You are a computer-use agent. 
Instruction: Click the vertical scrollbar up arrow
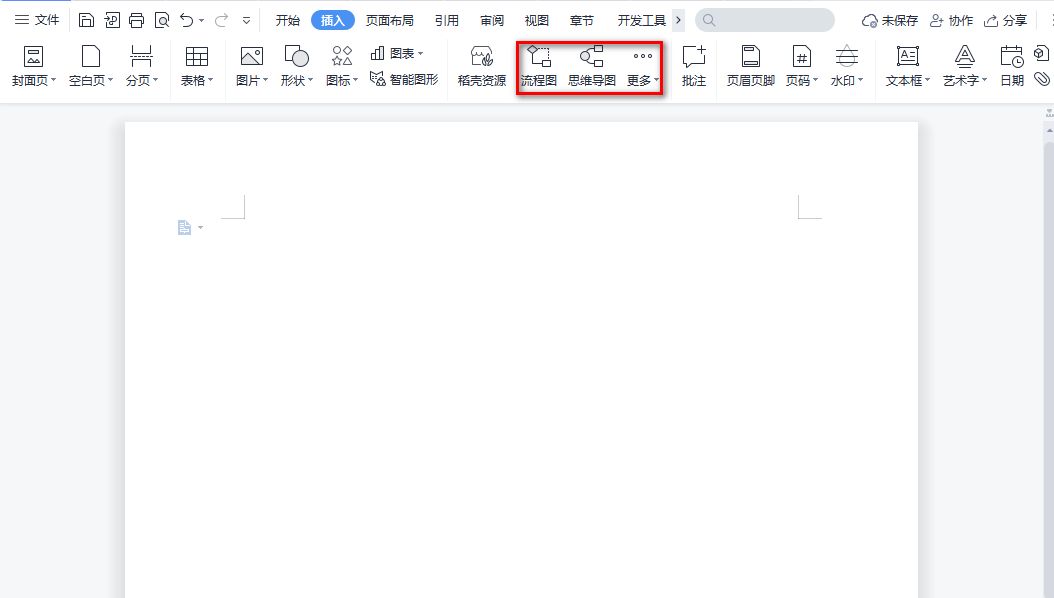pyautogui.click(x=1049, y=130)
